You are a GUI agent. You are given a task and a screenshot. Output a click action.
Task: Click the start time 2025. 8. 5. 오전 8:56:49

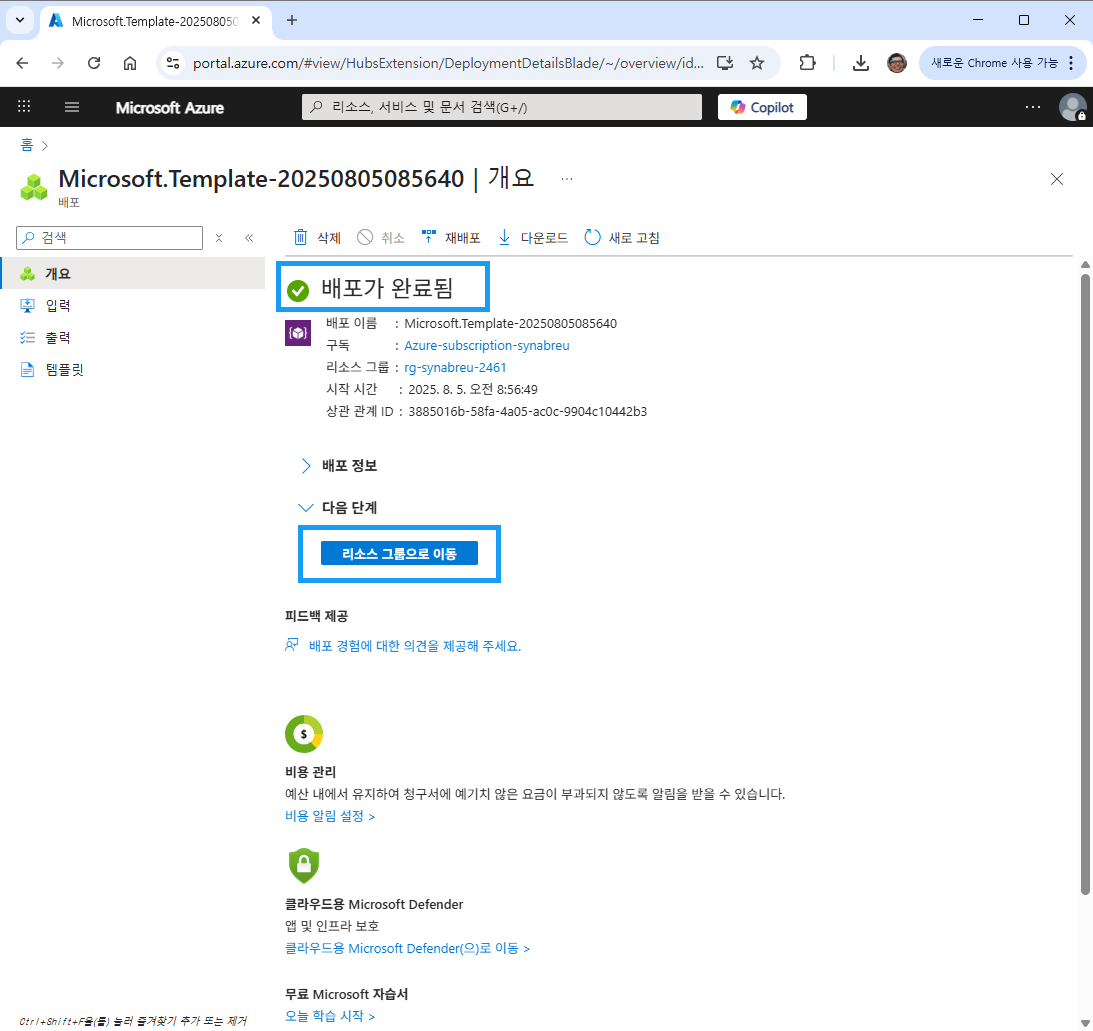473,390
